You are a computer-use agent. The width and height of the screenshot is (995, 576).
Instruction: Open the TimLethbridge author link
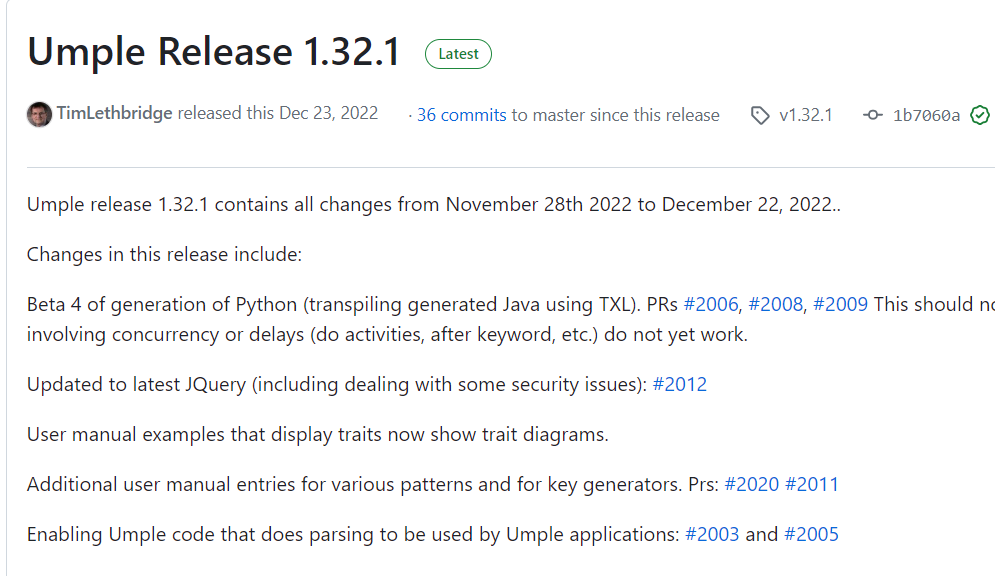[114, 113]
